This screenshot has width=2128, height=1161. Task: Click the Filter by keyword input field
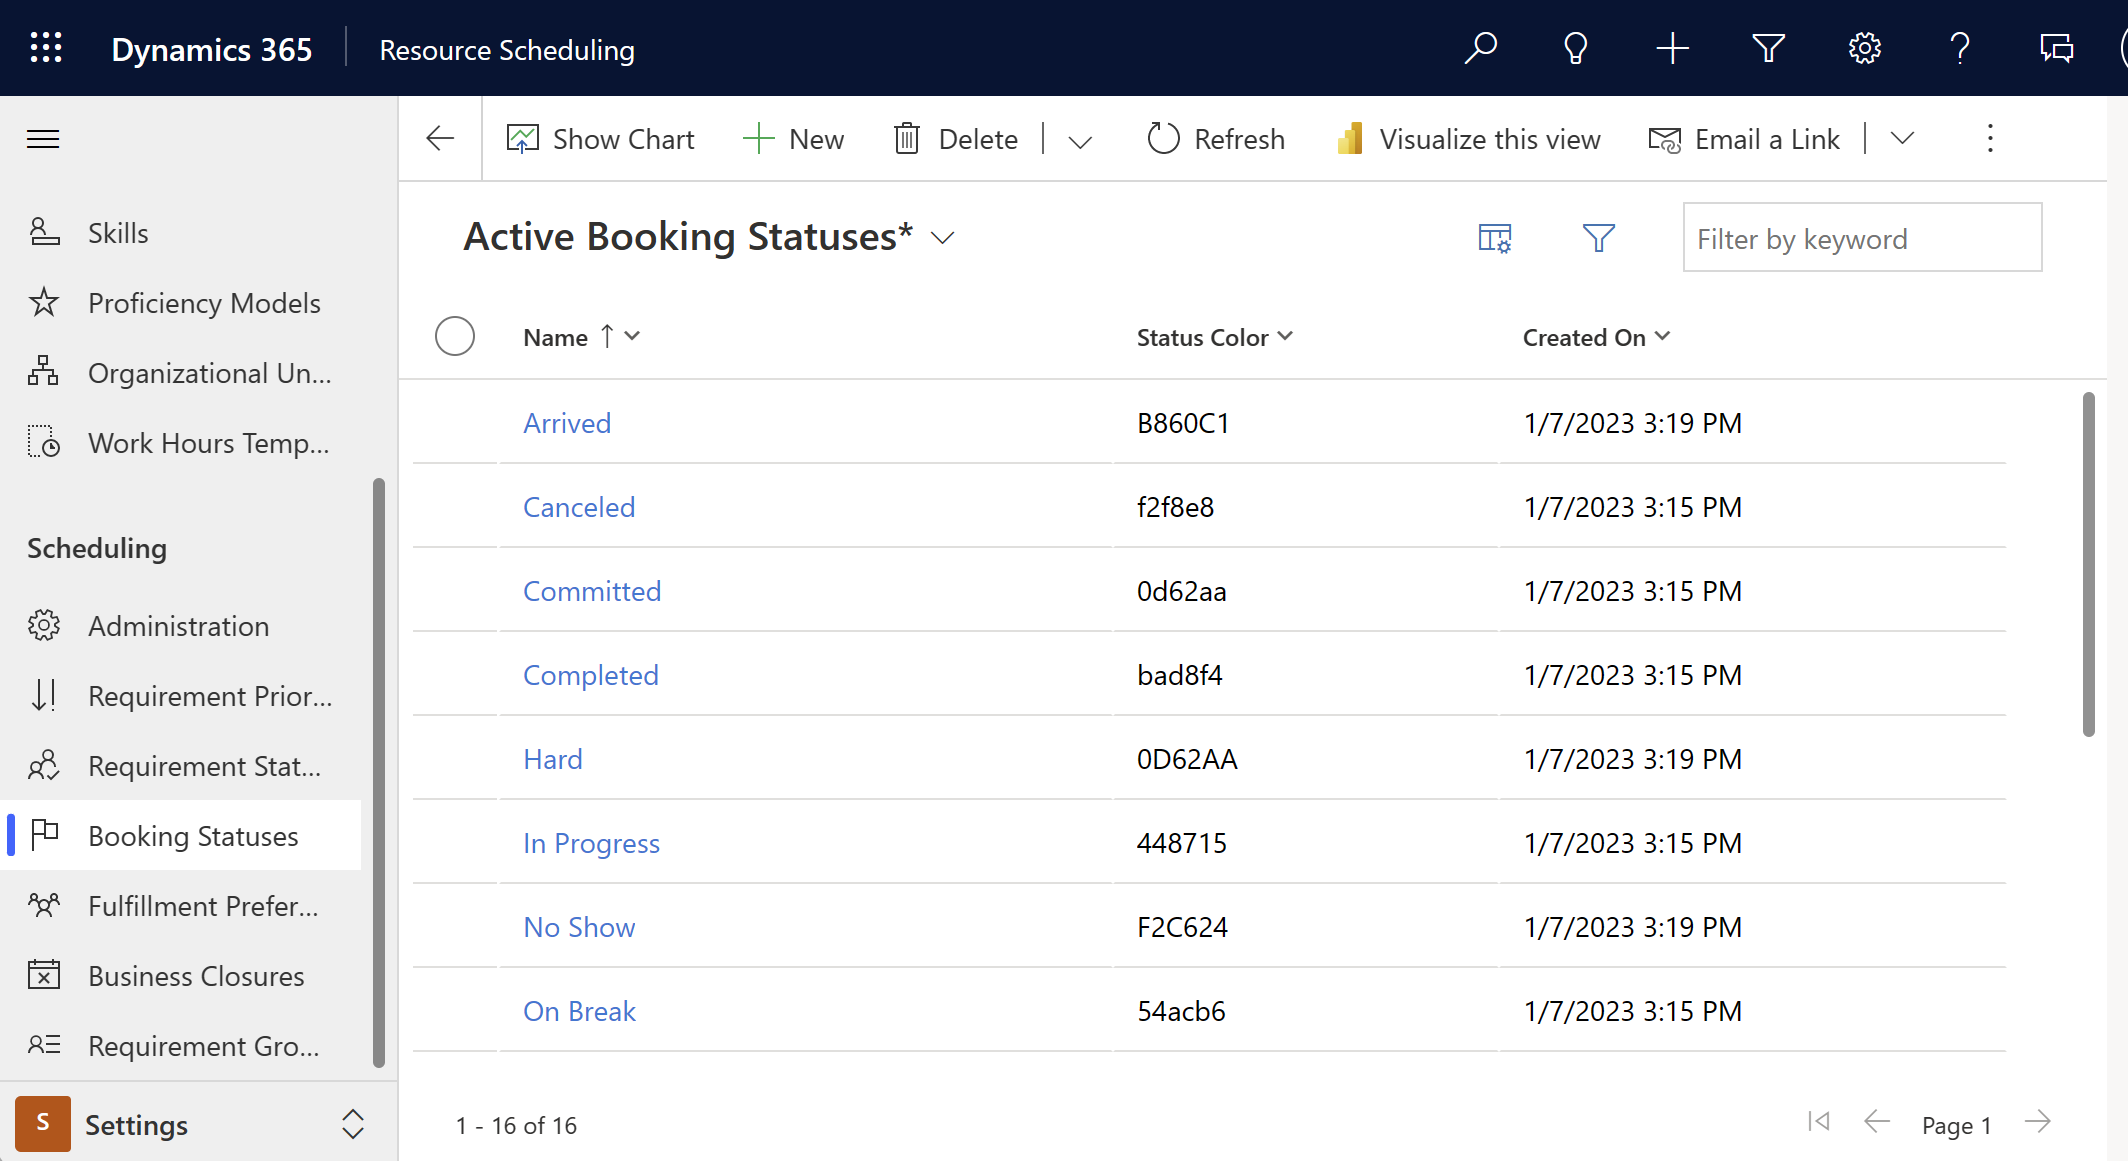pyautogui.click(x=1858, y=239)
